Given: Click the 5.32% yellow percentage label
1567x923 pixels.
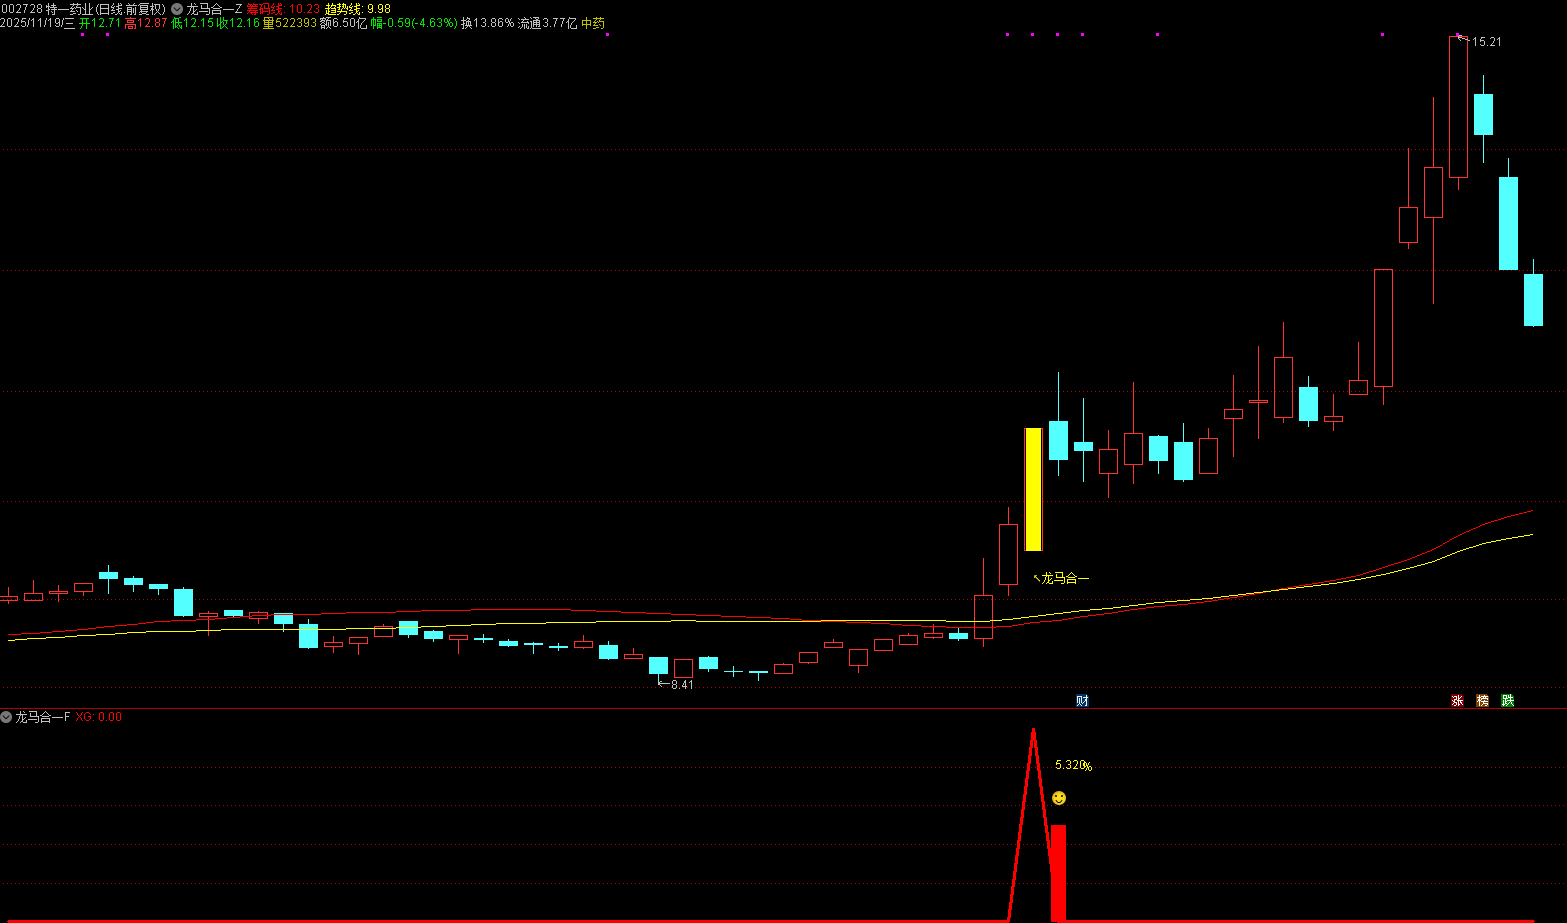Looking at the screenshot, I should tap(1073, 766).
